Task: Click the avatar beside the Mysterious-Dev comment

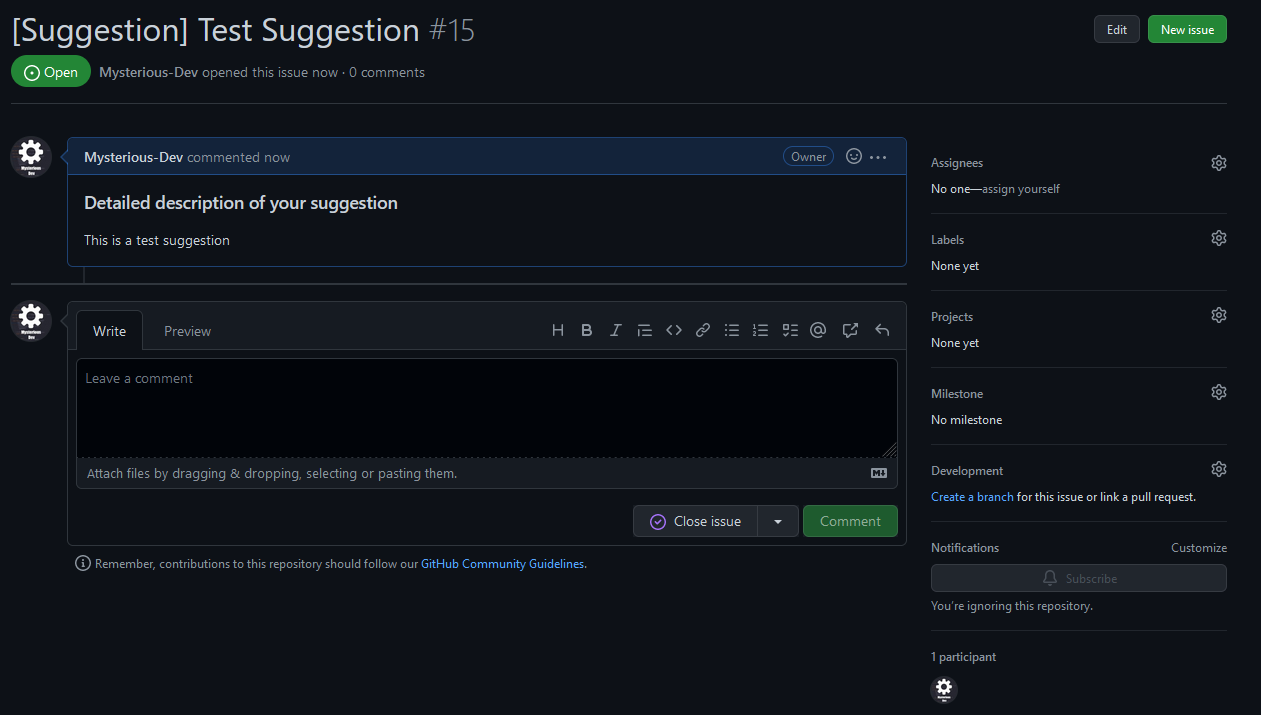Action: [x=31, y=157]
